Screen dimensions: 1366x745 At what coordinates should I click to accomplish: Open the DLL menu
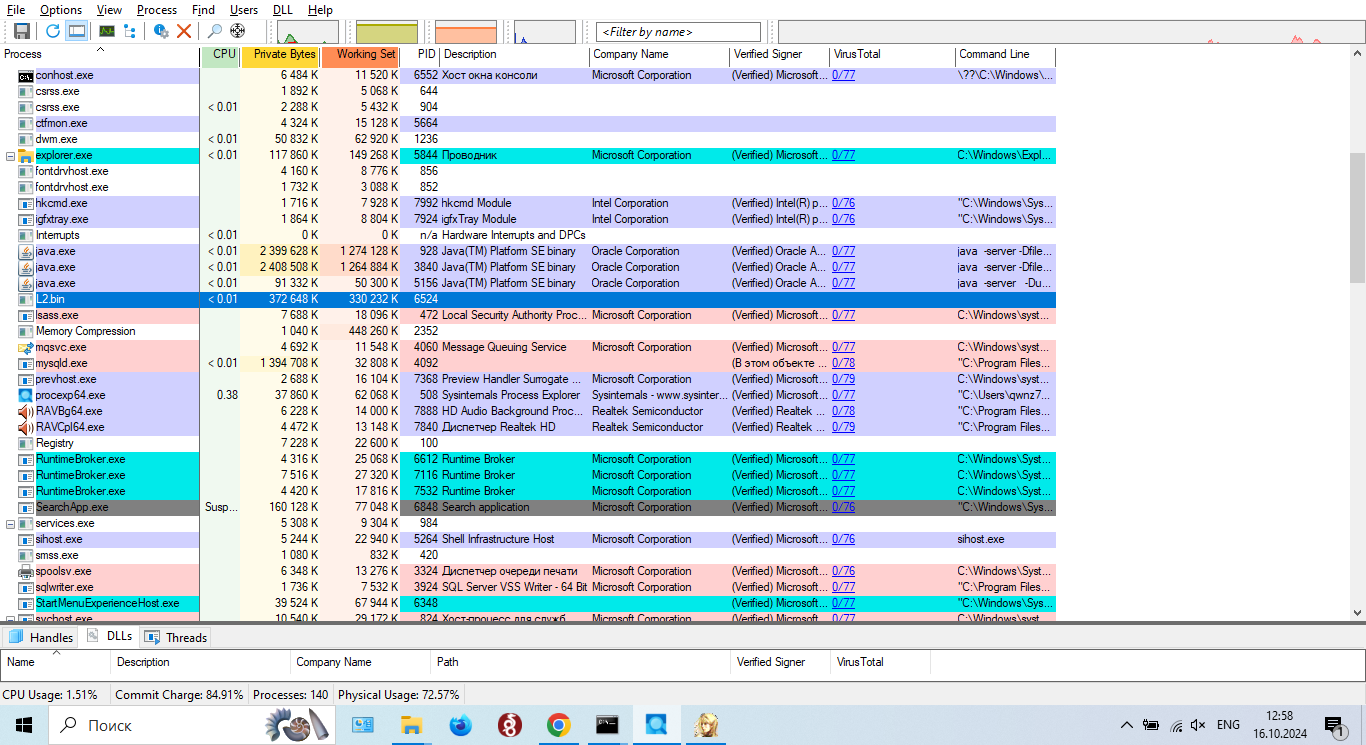pos(282,9)
